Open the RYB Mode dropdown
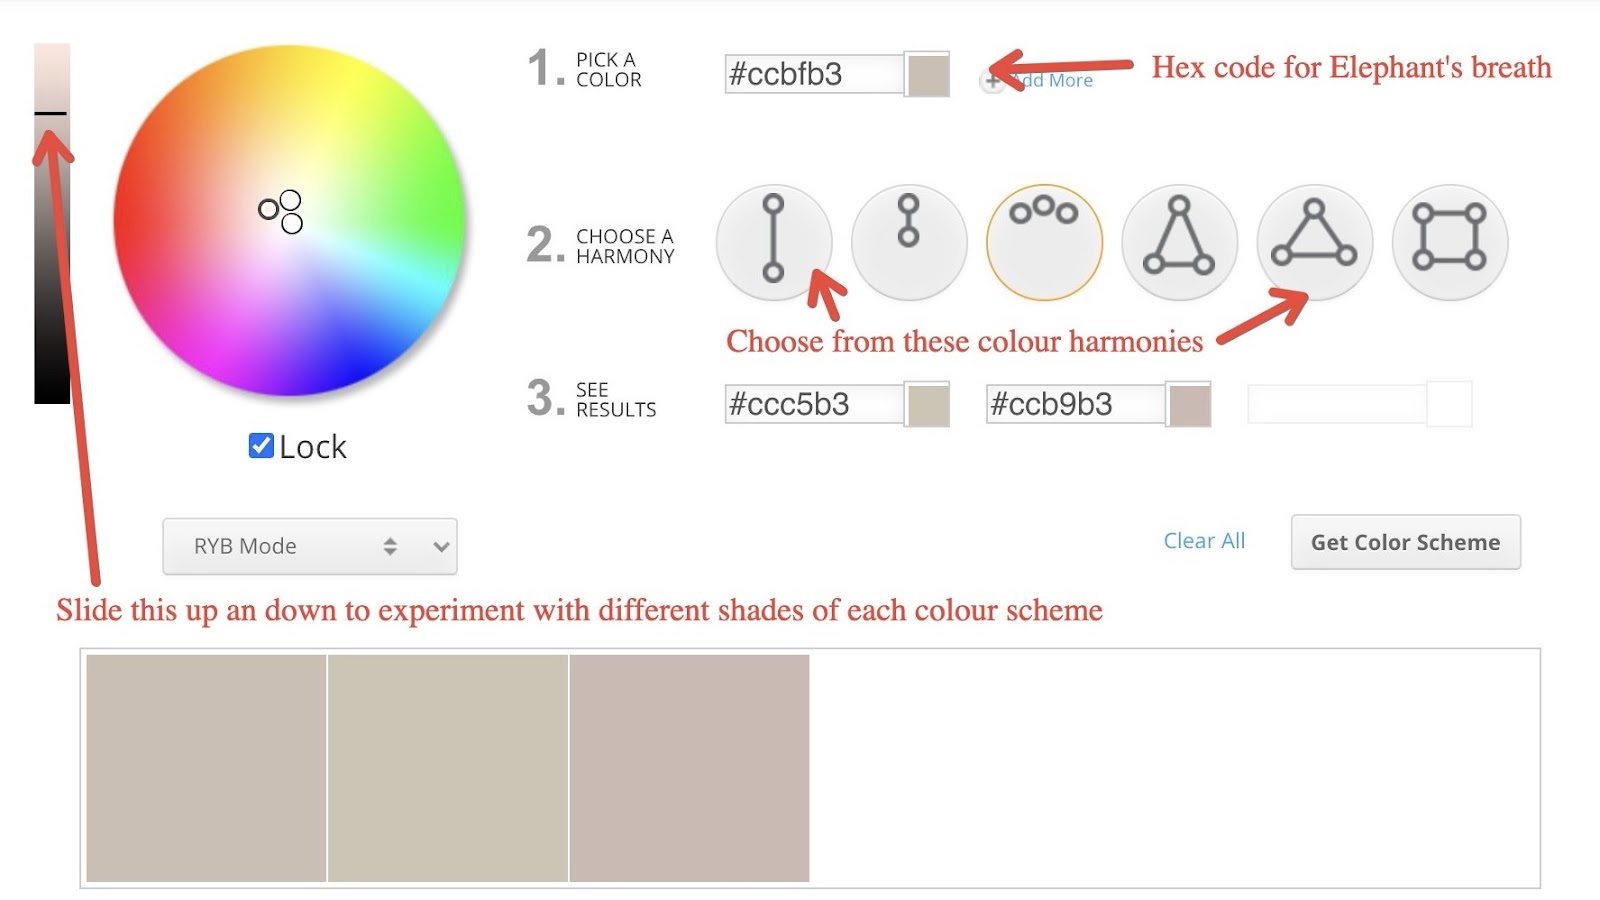Screen dimensions: 1600x900 (x=310, y=546)
